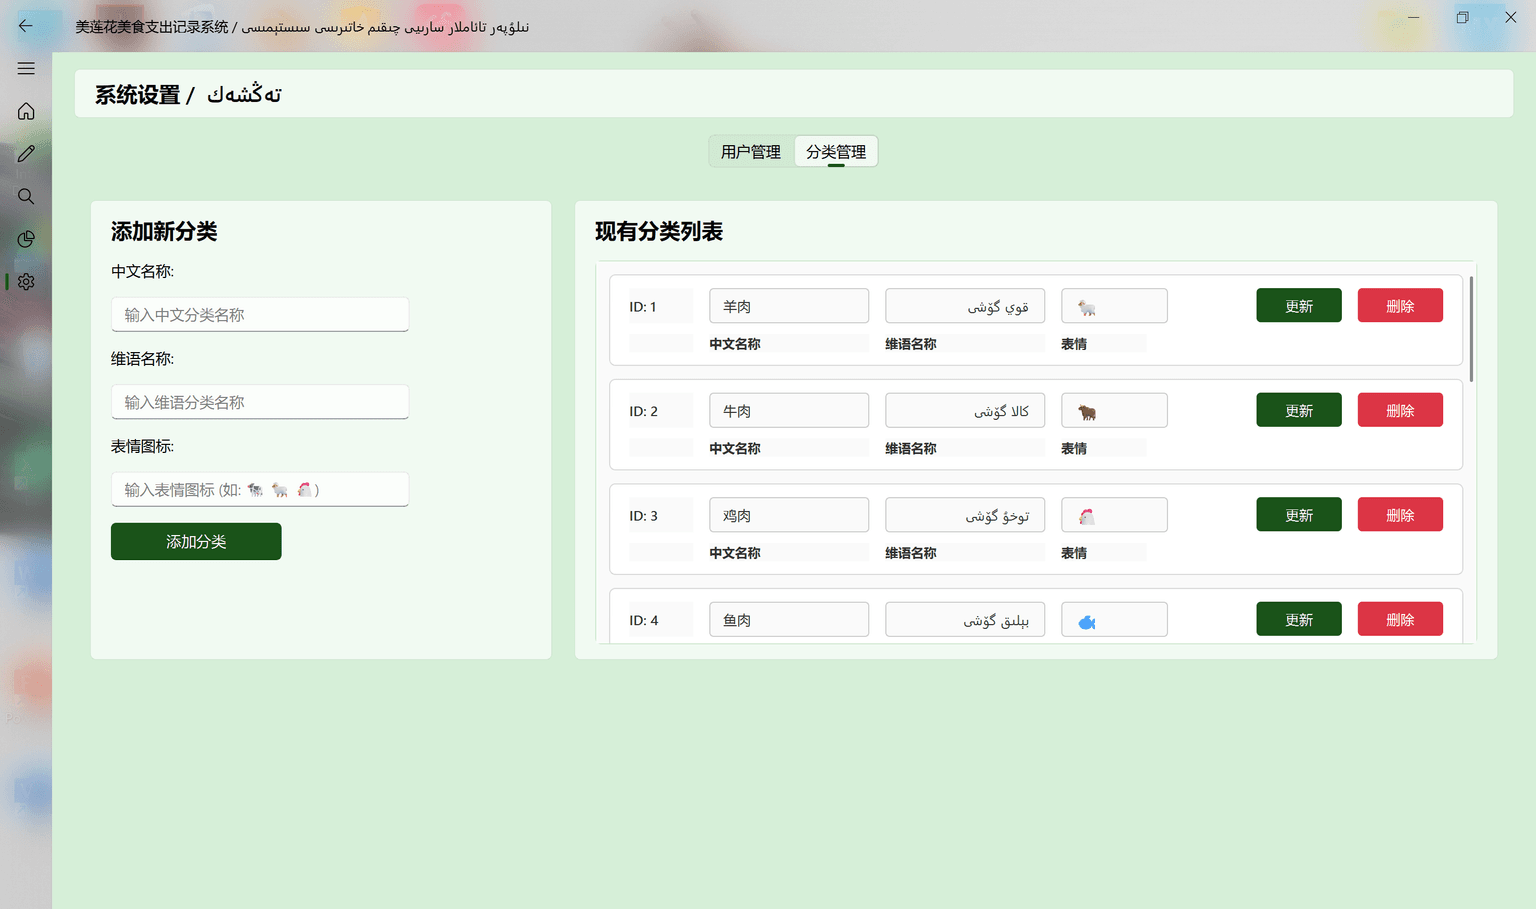The width and height of the screenshot is (1536, 909).
Task: Click the category list vertical scrollbar
Action: pyautogui.click(x=1471, y=330)
